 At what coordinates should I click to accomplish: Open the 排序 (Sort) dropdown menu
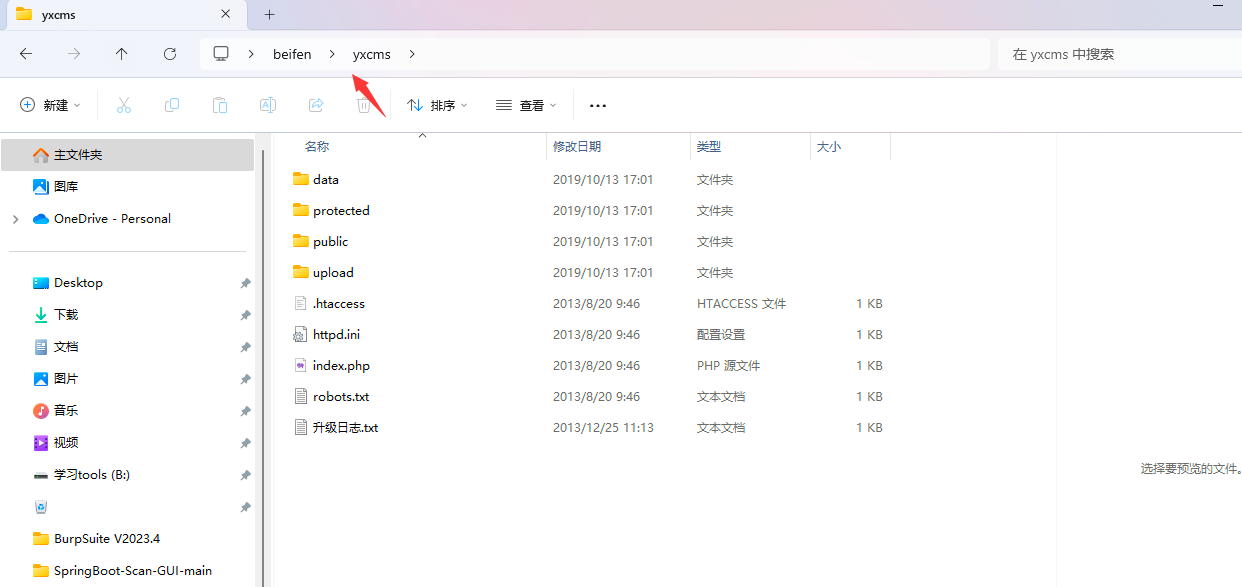437,105
